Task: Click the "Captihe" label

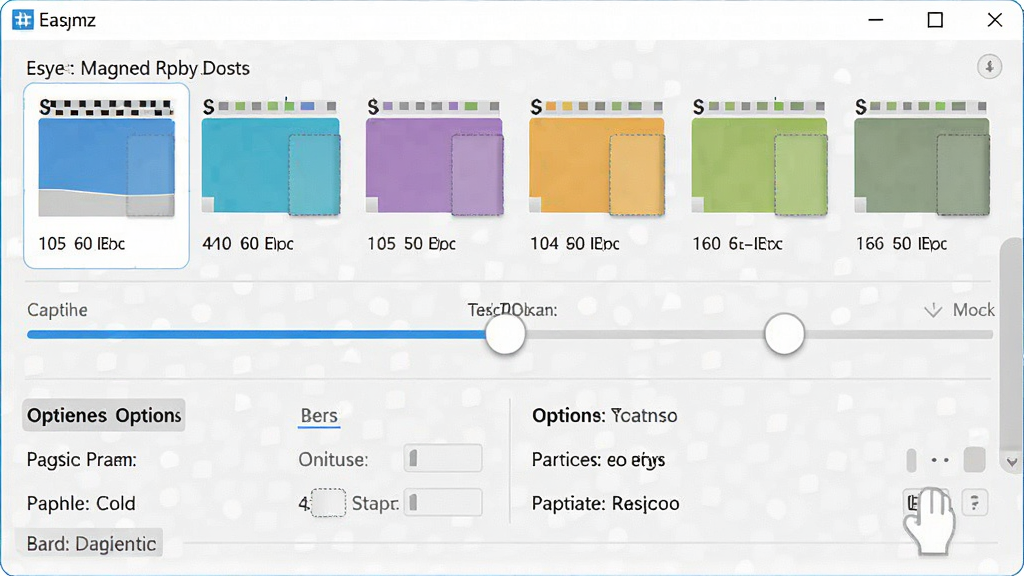Action: (x=57, y=310)
